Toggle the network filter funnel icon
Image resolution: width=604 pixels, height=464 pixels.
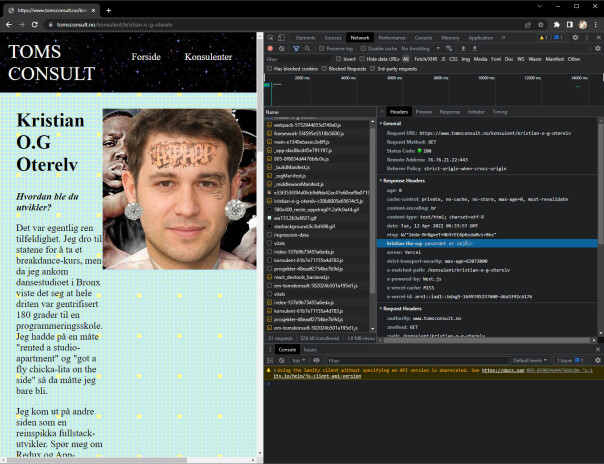(296, 49)
